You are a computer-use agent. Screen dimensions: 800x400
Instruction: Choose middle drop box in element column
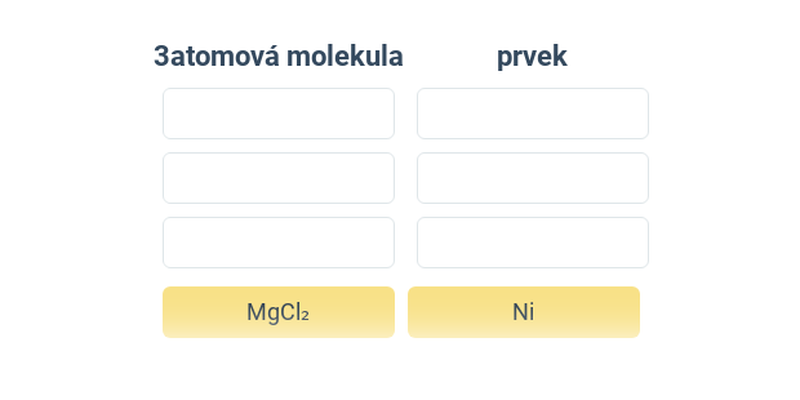(x=533, y=178)
